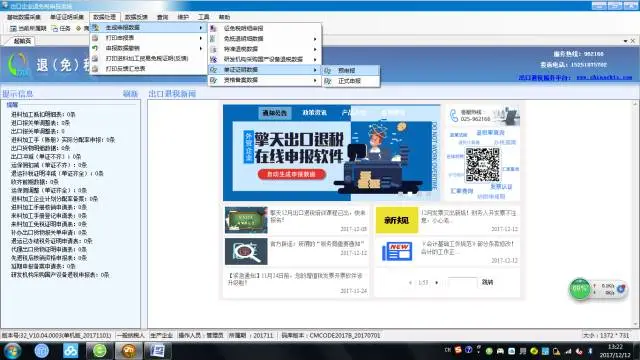The height and width of the screenshot is (360, 640).
Task: Open the blue browser icon on taskbar
Action: [x=42, y=351]
